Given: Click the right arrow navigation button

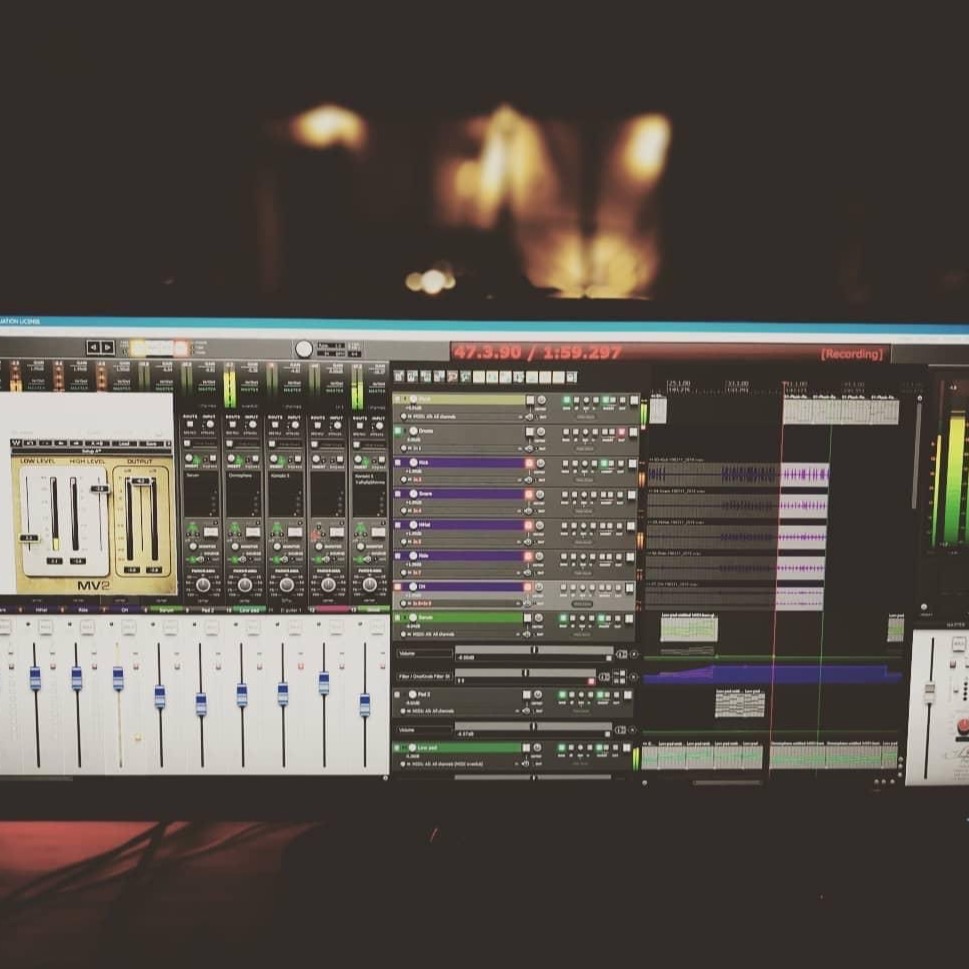Looking at the screenshot, I should (107, 347).
